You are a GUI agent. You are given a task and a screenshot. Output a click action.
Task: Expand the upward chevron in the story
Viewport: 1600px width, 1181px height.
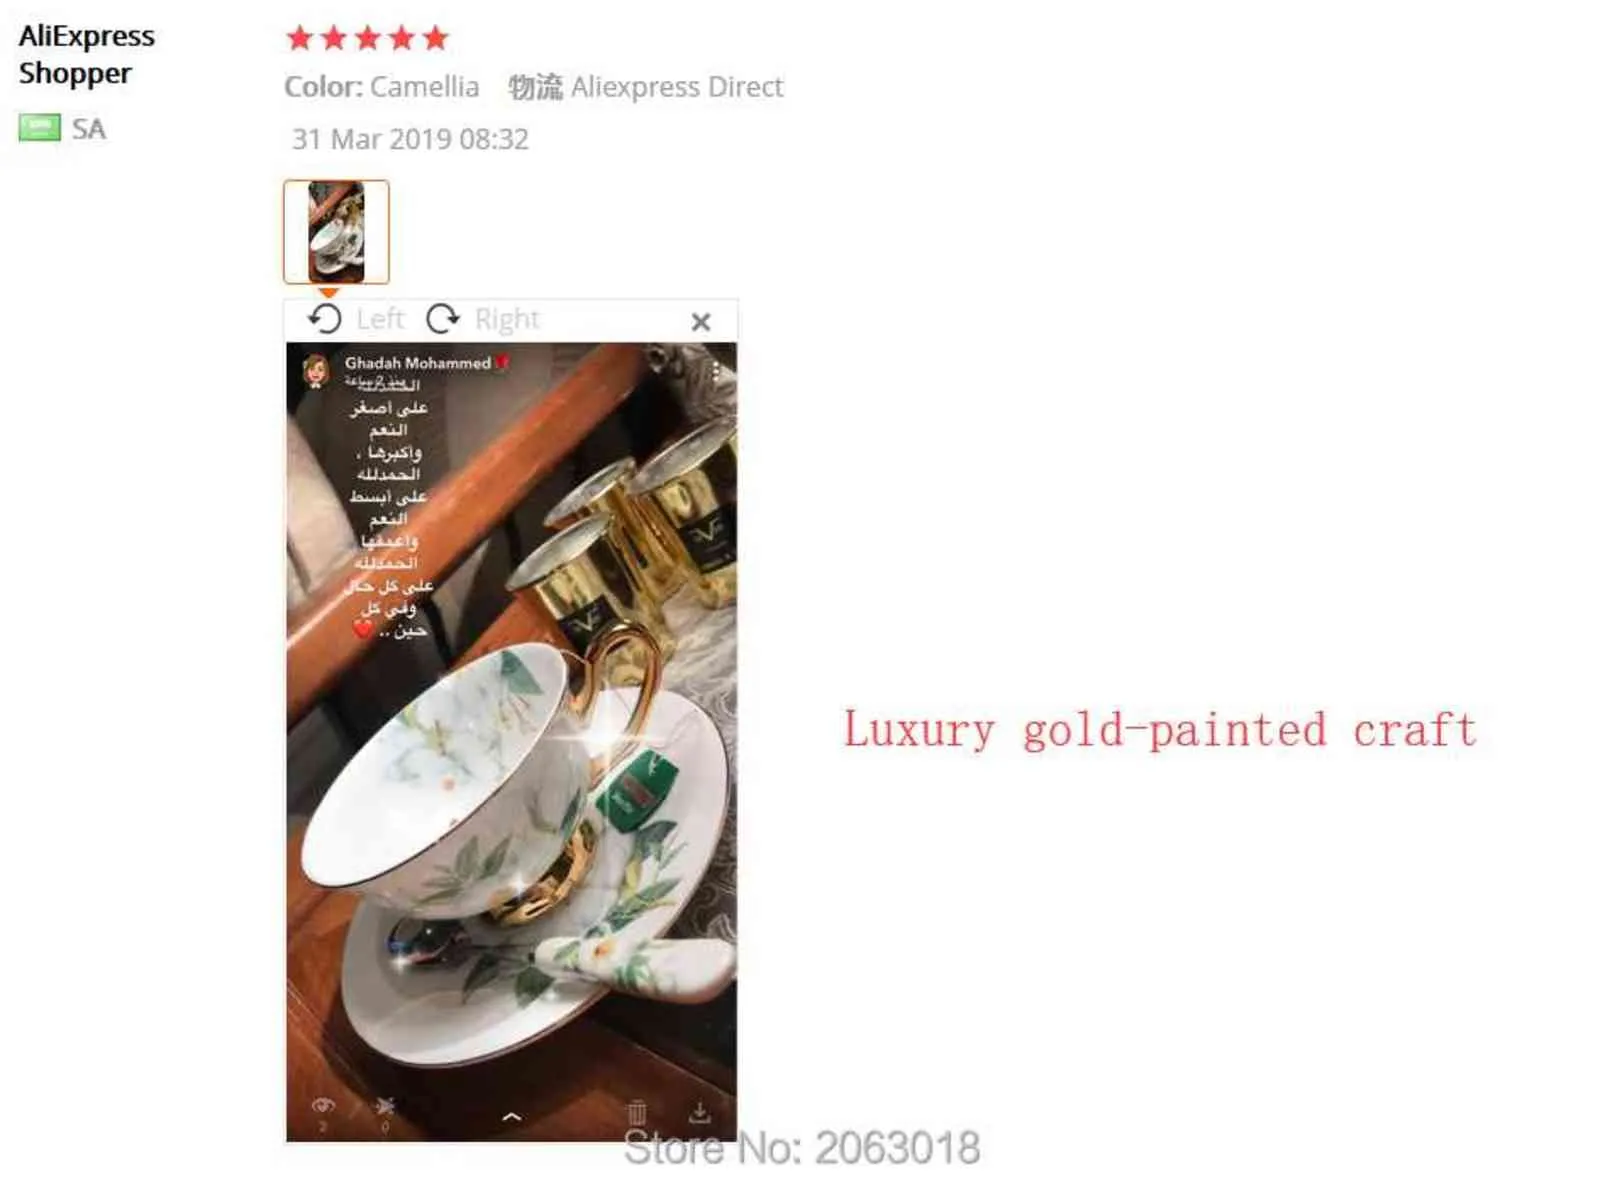511,1116
